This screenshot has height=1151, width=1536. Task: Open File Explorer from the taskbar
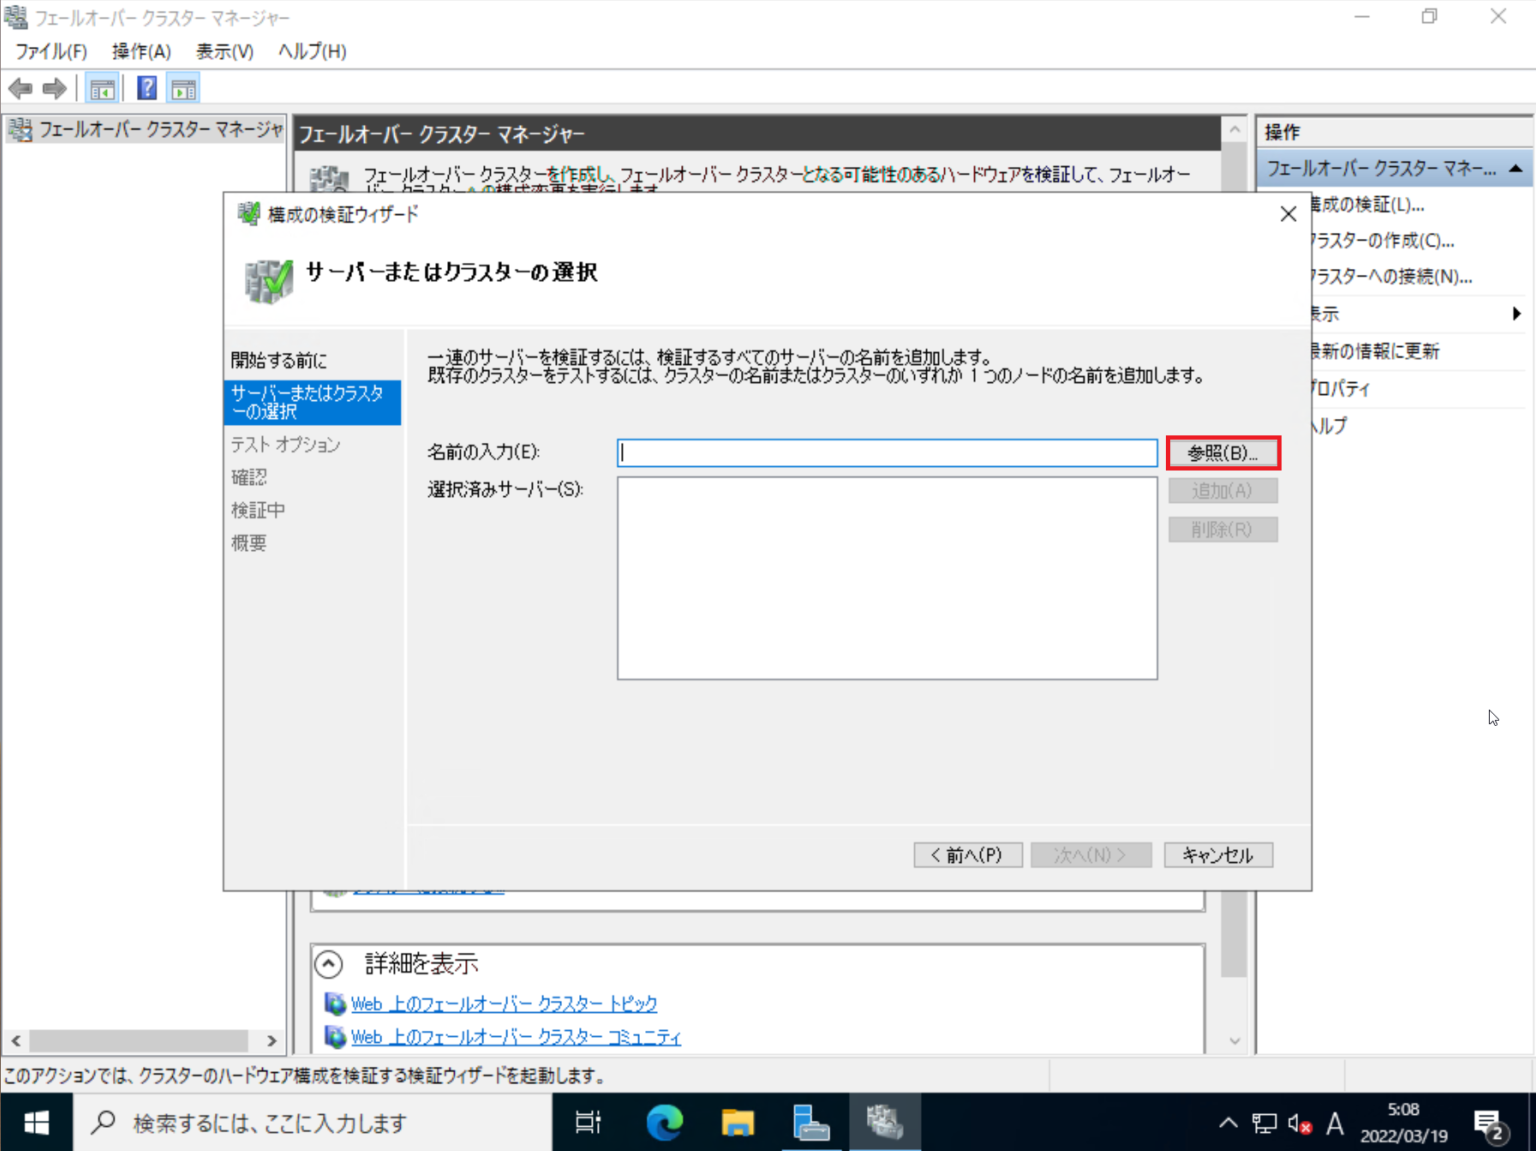[737, 1121]
